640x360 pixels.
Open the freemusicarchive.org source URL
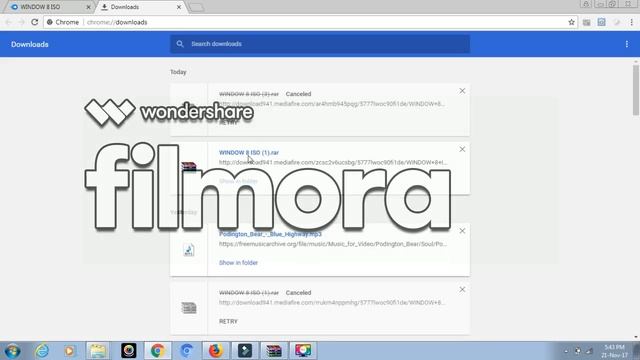[x=333, y=244]
